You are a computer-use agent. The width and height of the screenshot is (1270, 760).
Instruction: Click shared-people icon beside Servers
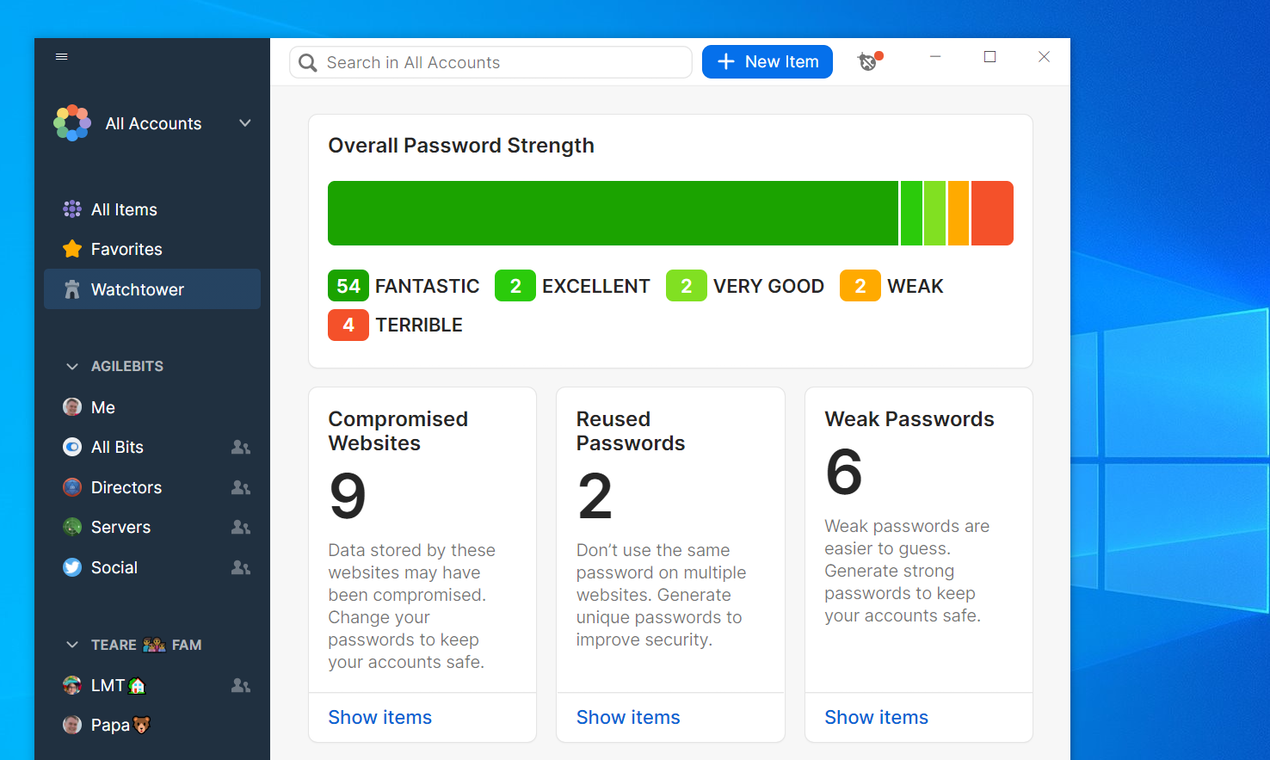click(x=240, y=527)
